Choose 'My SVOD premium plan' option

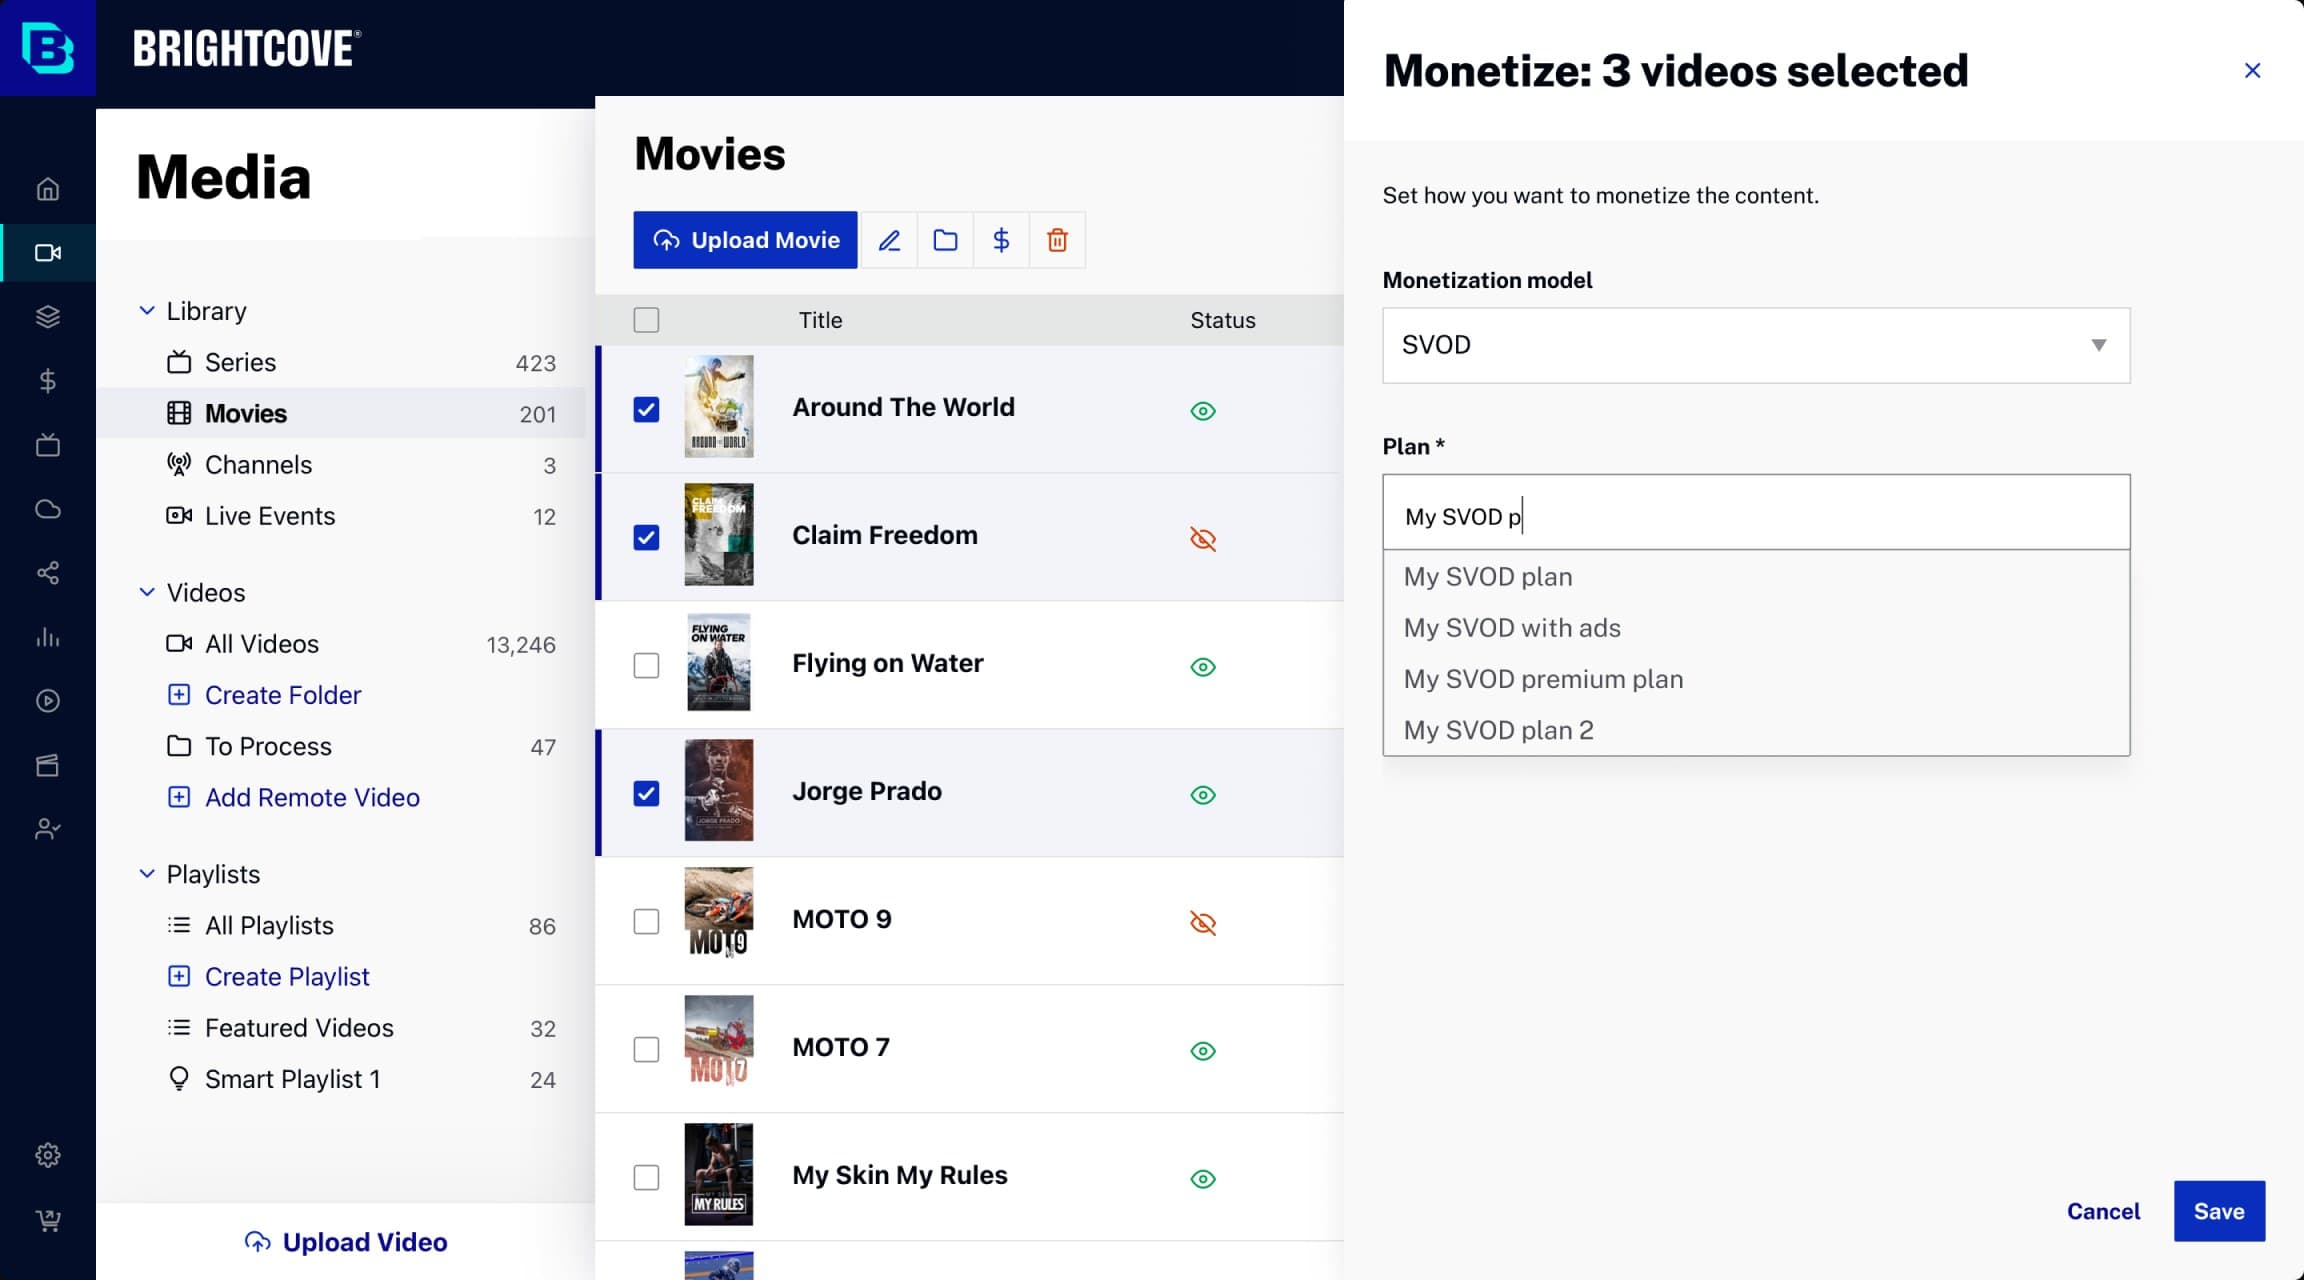point(1756,679)
